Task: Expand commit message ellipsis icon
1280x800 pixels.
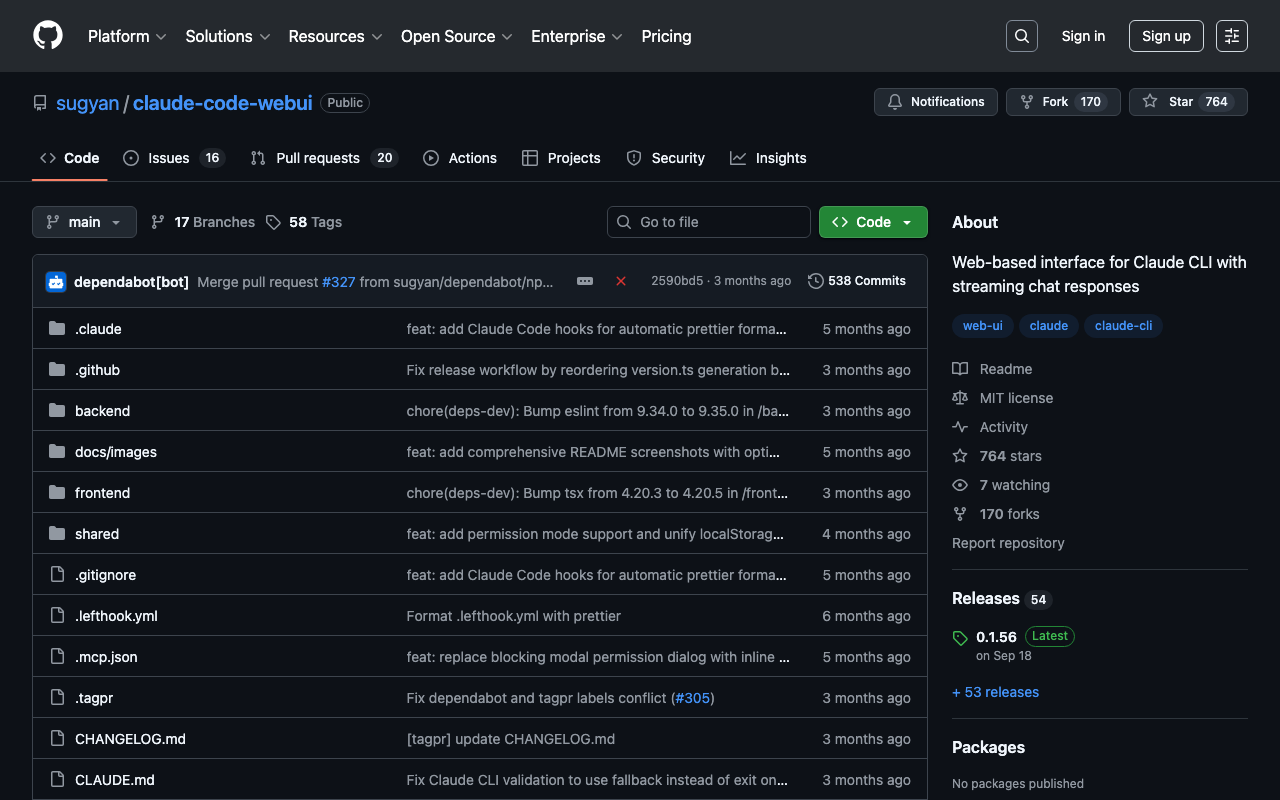Action: (x=585, y=282)
